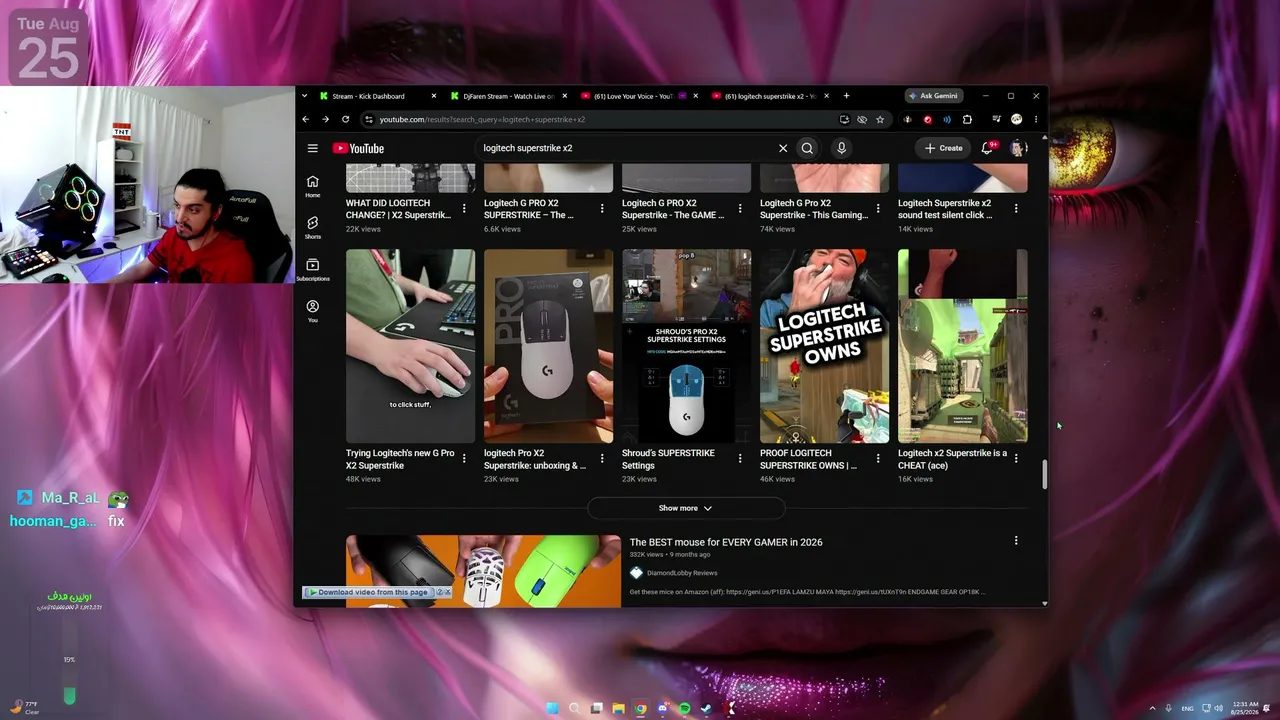Open the YouTube account avatar menu
The image size is (1280, 720).
(1018, 148)
